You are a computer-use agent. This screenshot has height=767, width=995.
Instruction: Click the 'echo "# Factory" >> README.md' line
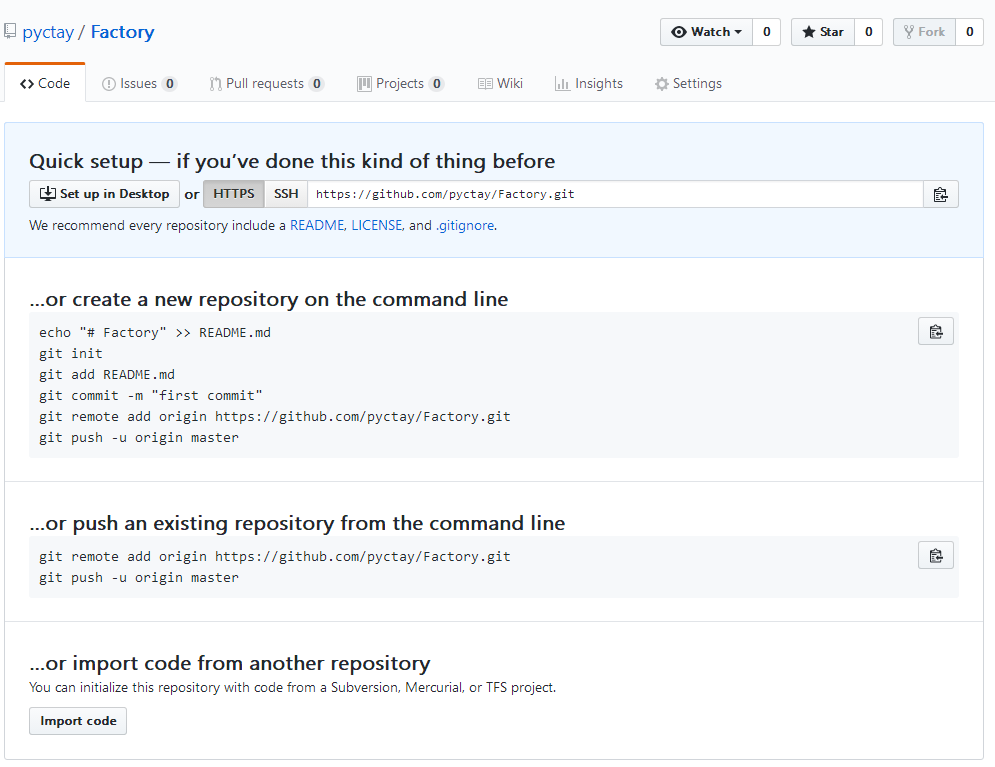click(155, 332)
